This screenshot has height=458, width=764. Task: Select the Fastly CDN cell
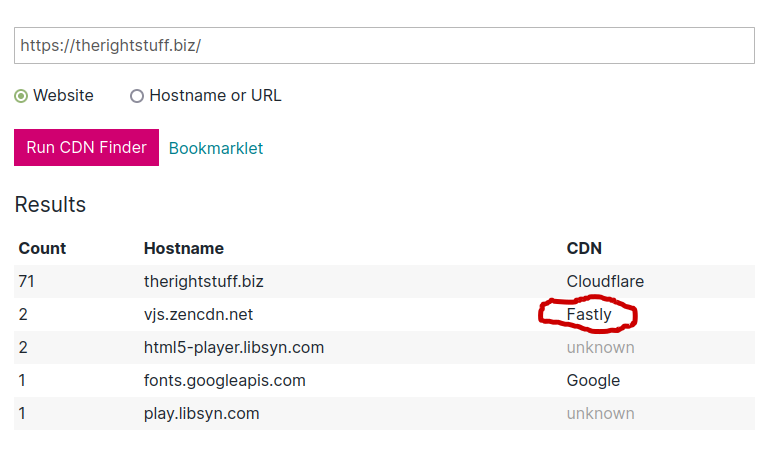589,315
